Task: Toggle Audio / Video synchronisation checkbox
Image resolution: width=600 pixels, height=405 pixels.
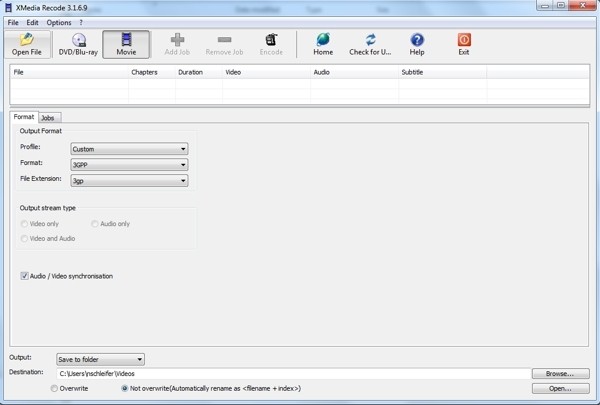Action: (24, 276)
